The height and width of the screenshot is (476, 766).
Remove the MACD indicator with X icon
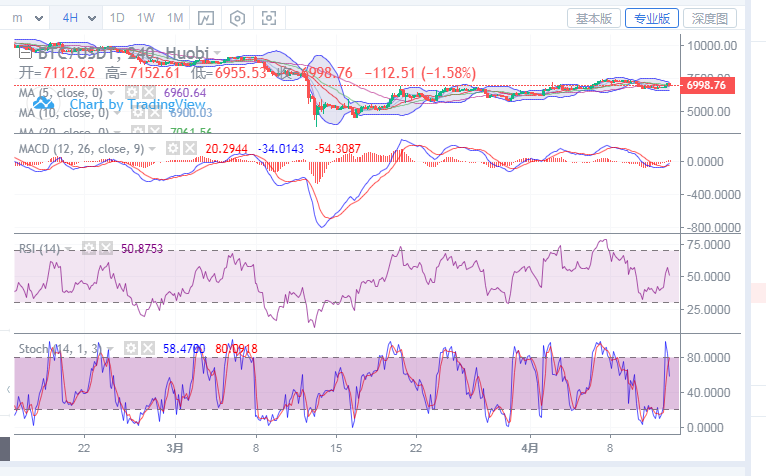coord(190,149)
